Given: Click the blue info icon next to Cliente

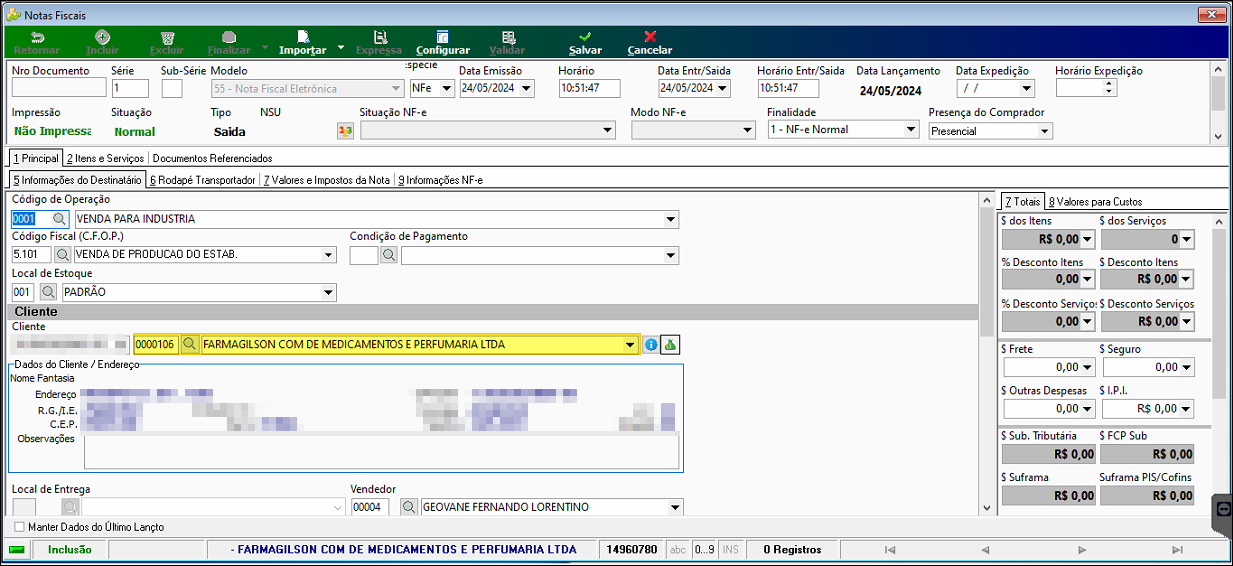Looking at the screenshot, I should tap(651, 345).
